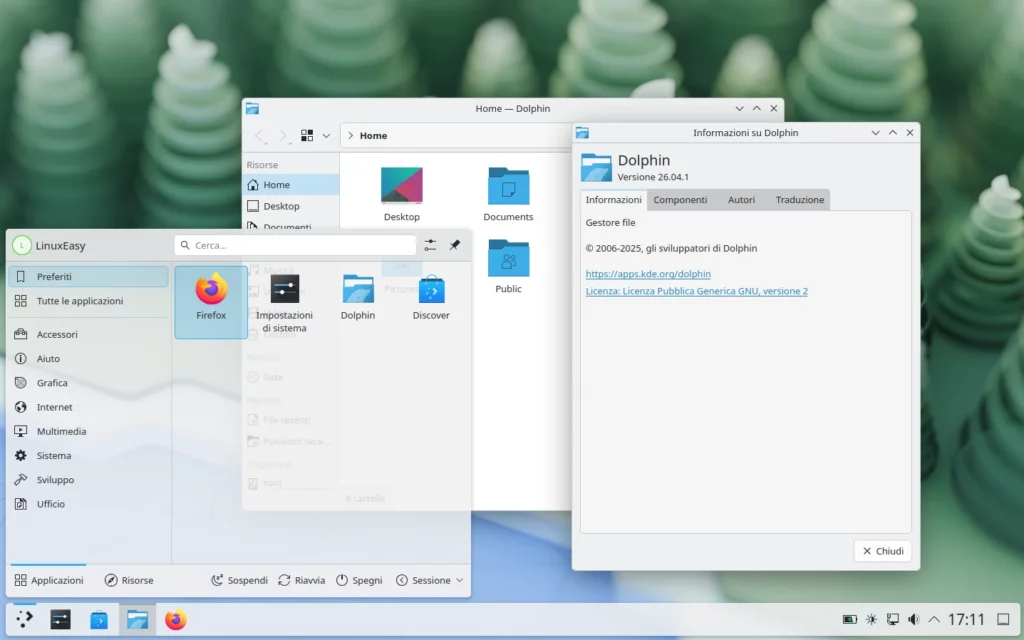Open the Aiuto category

click(89, 359)
